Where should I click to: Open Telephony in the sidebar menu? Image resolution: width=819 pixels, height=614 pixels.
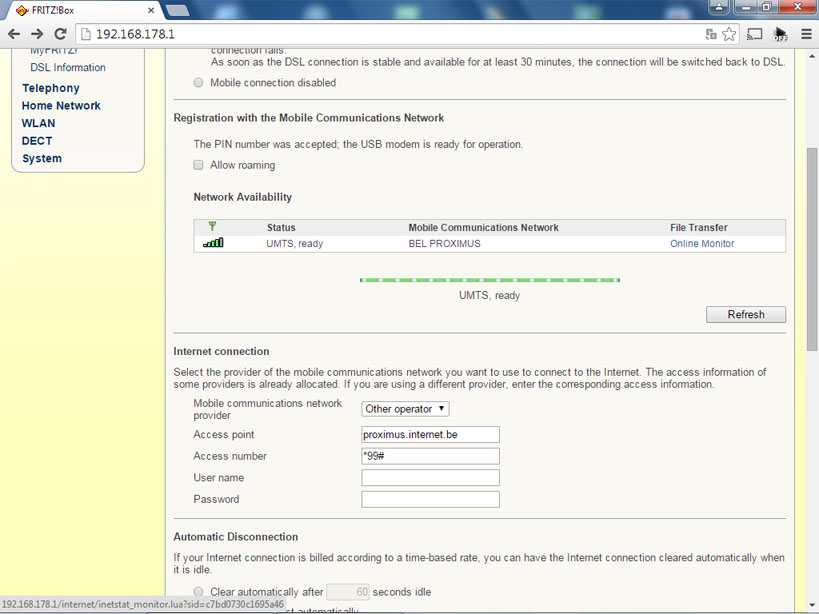(51, 88)
